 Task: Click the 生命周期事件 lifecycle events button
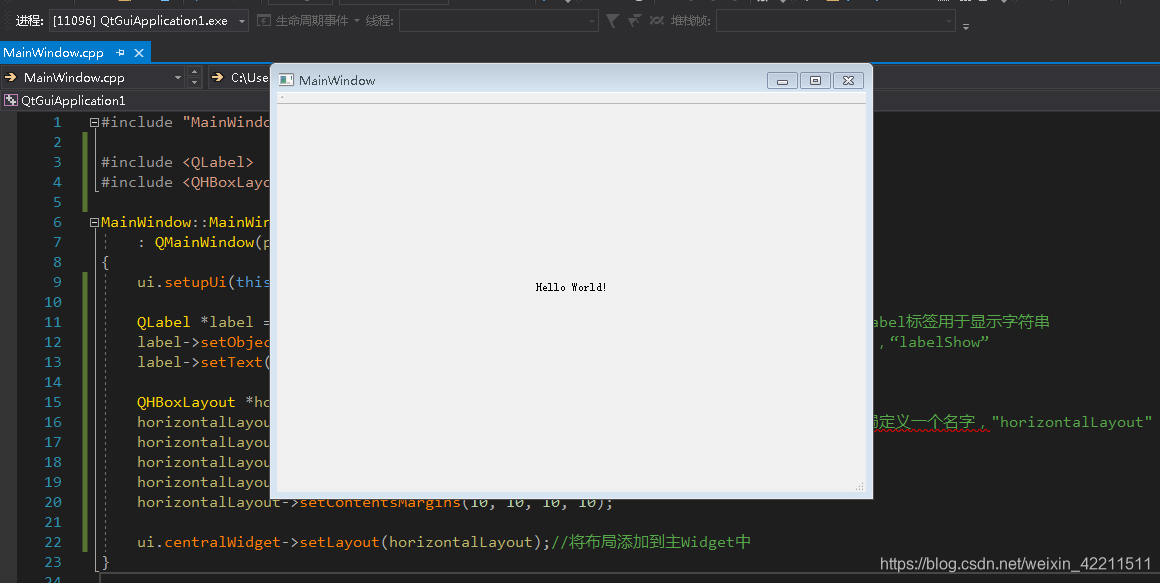pyautogui.click(x=308, y=21)
